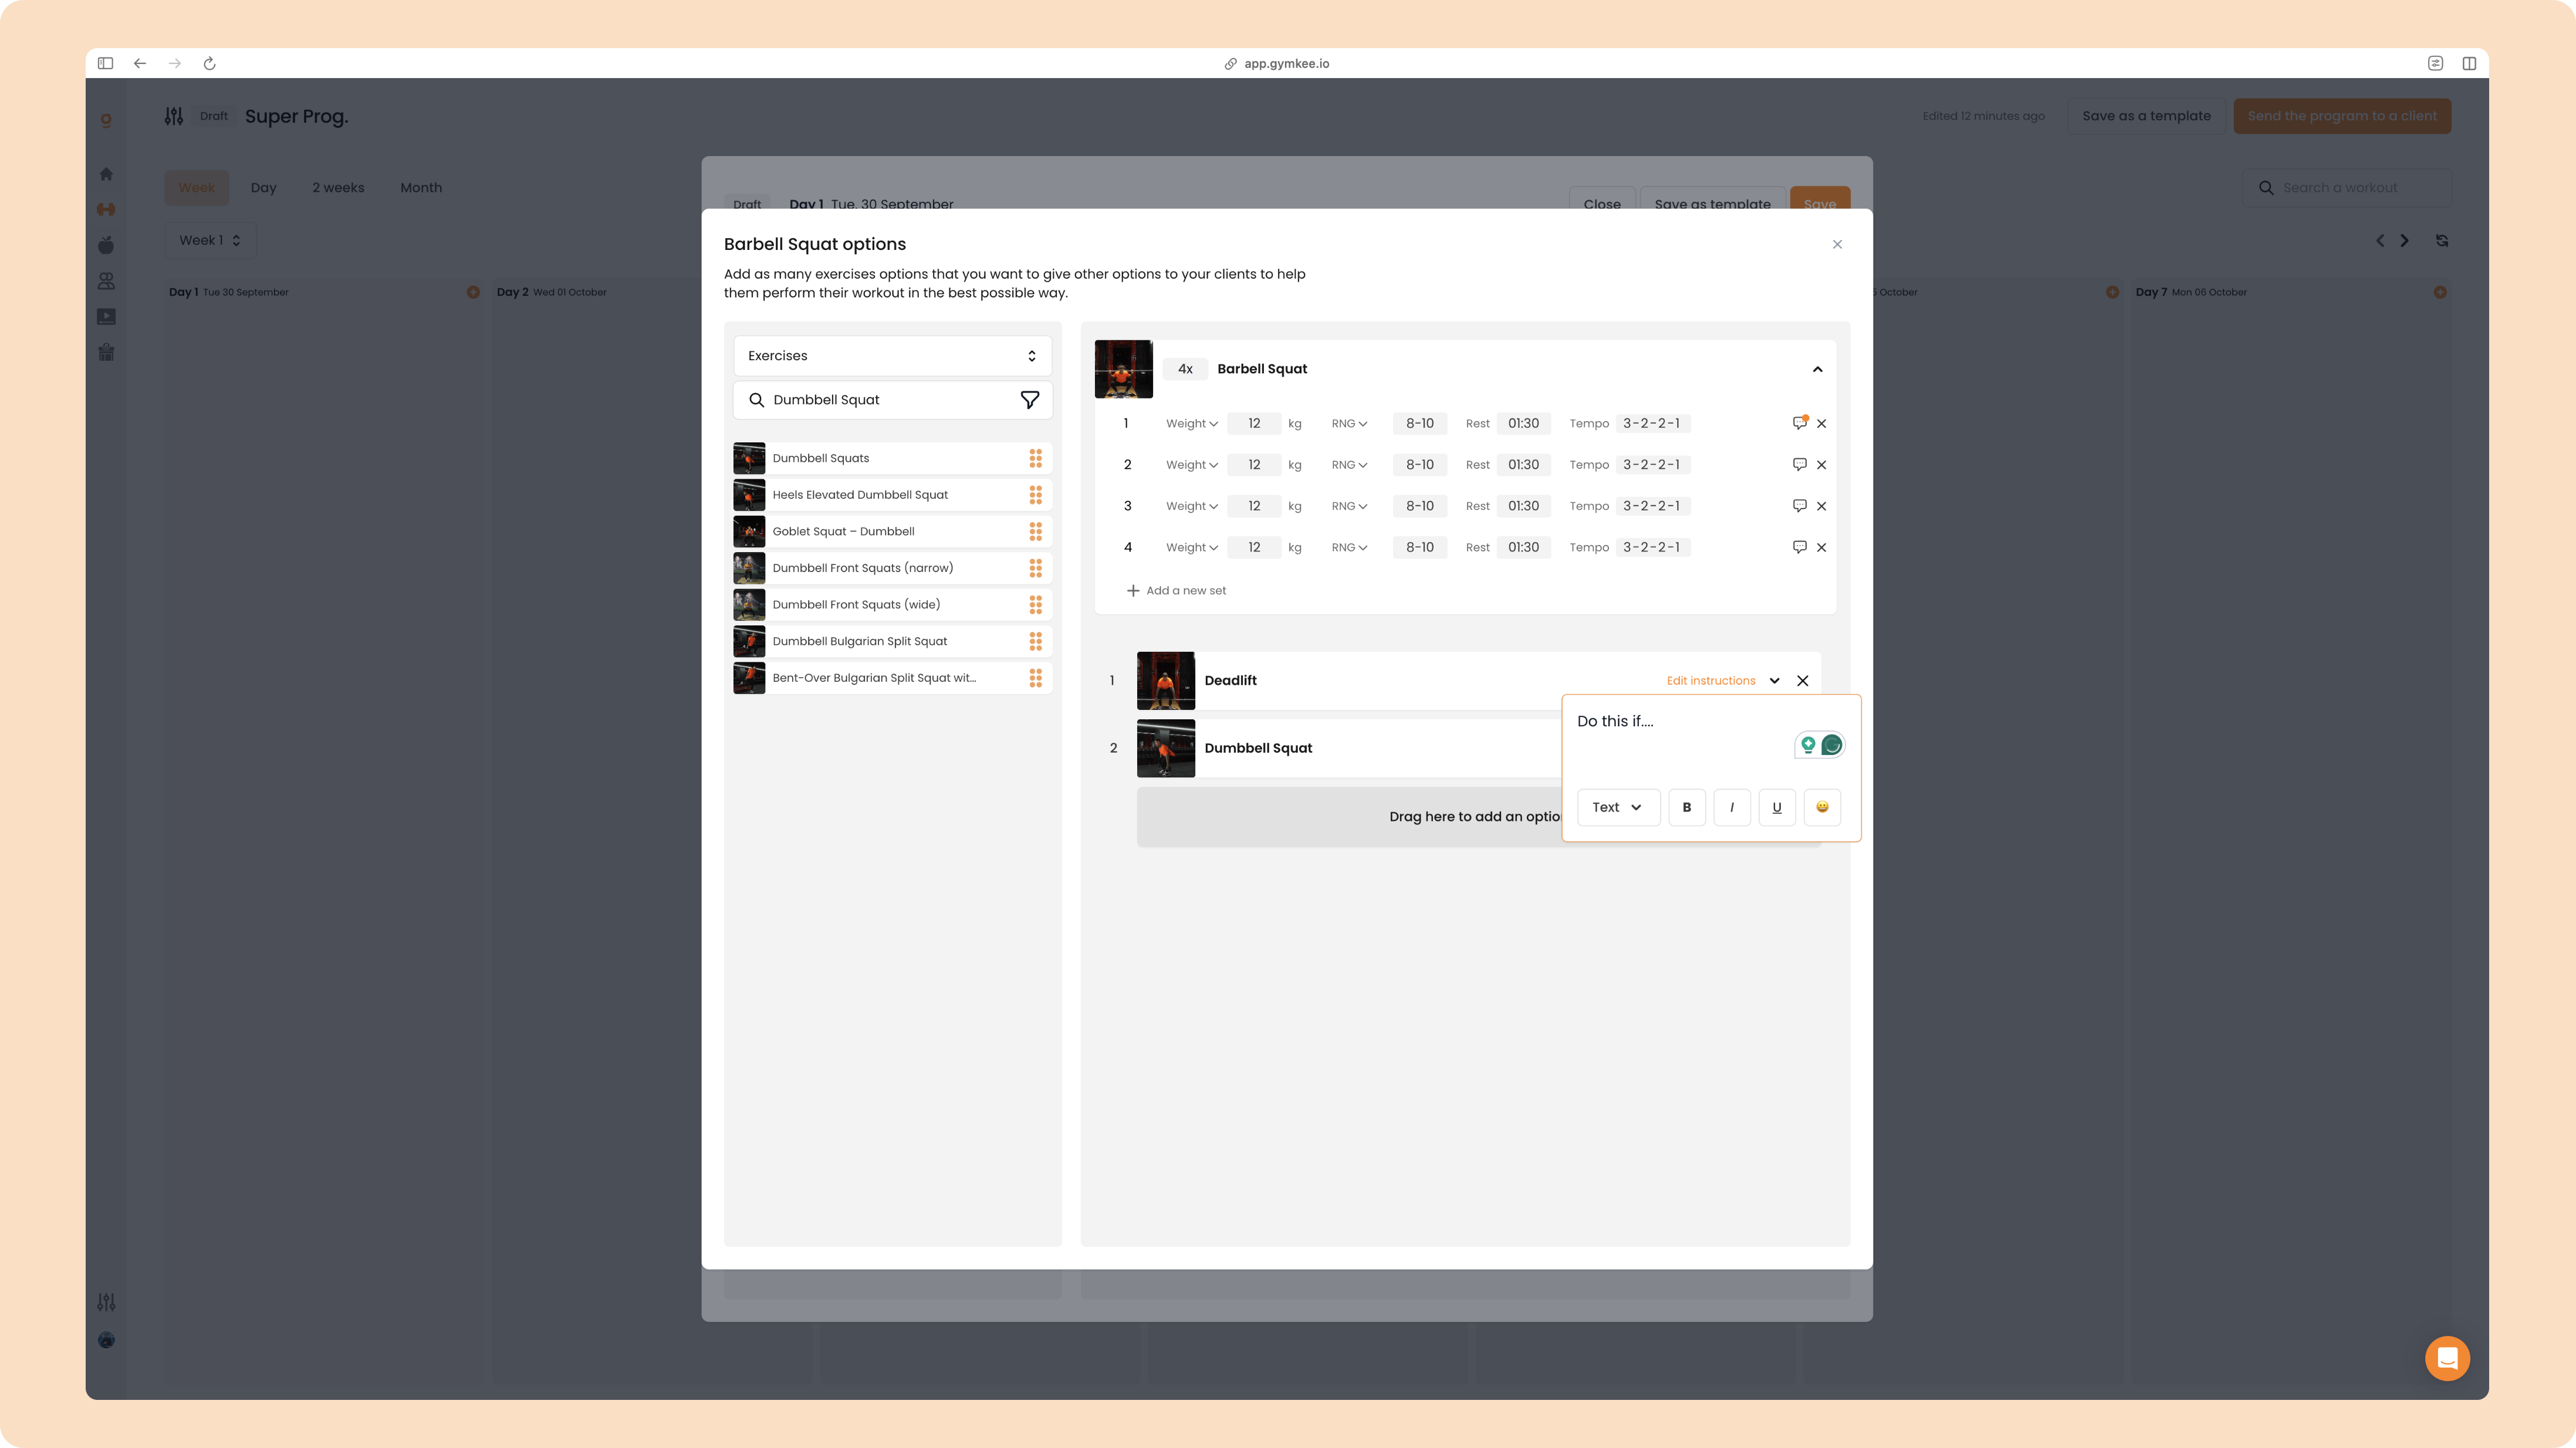Select the Week view tab
The width and height of the screenshot is (2576, 1448).
(196, 188)
